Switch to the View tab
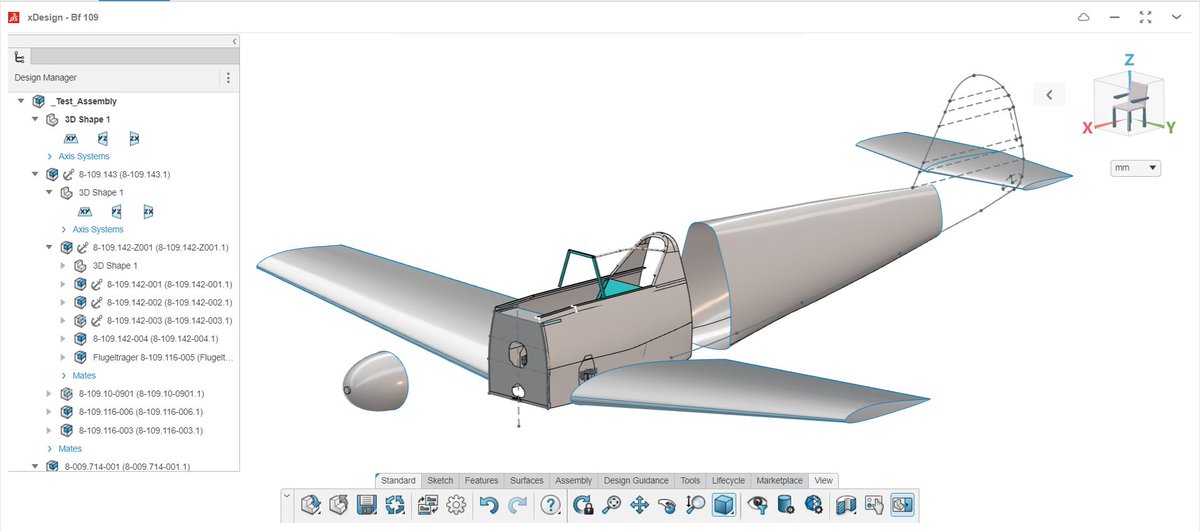This screenshot has width=1200, height=531. tap(822, 481)
